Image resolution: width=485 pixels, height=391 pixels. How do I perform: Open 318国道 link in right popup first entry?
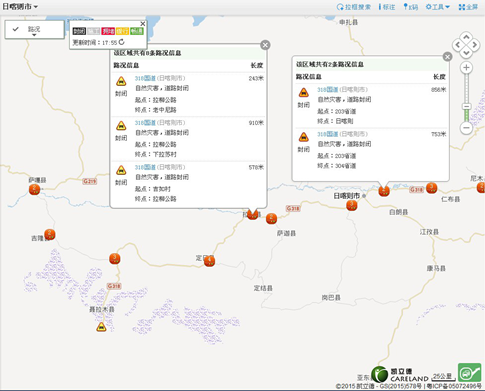(327, 89)
